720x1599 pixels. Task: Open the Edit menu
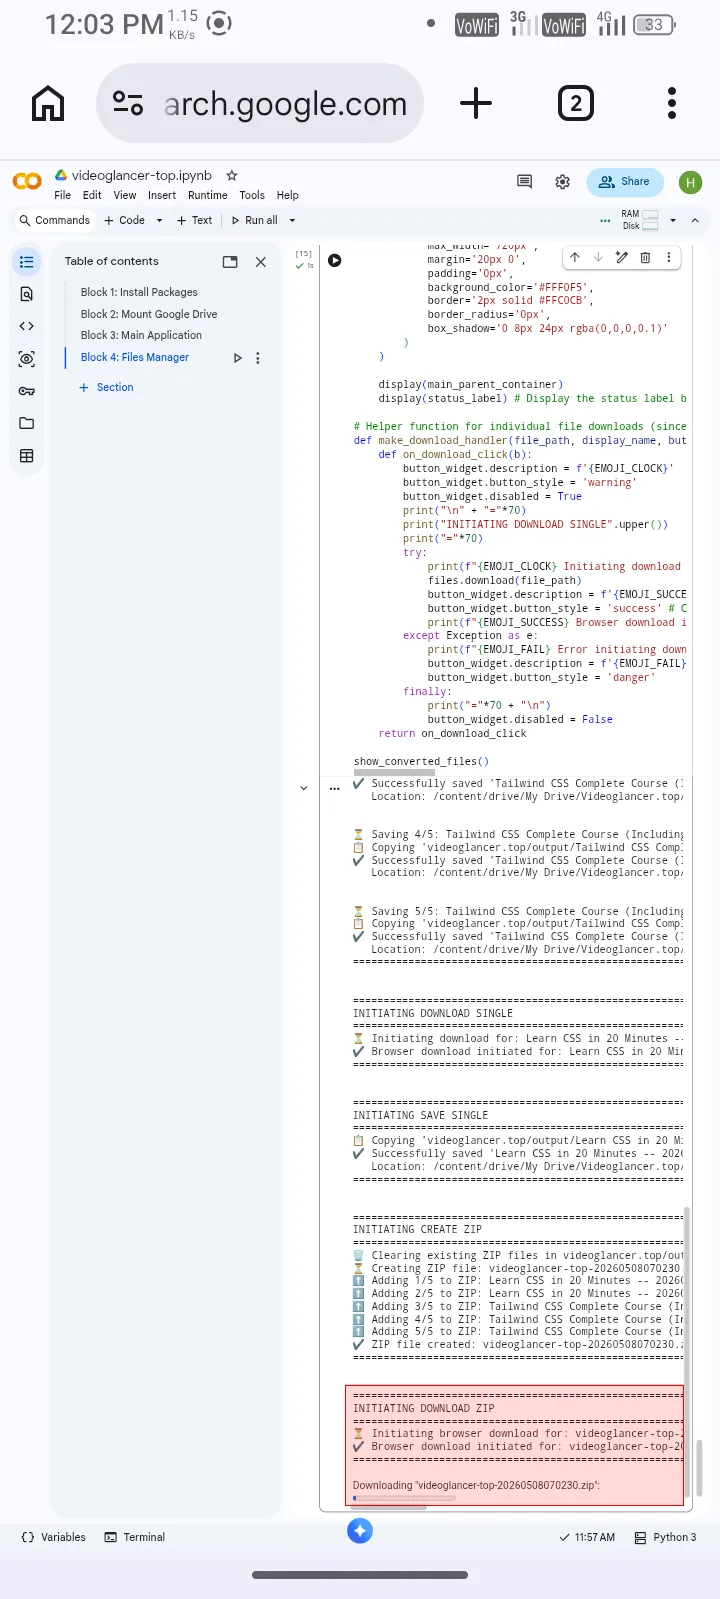[92, 195]
